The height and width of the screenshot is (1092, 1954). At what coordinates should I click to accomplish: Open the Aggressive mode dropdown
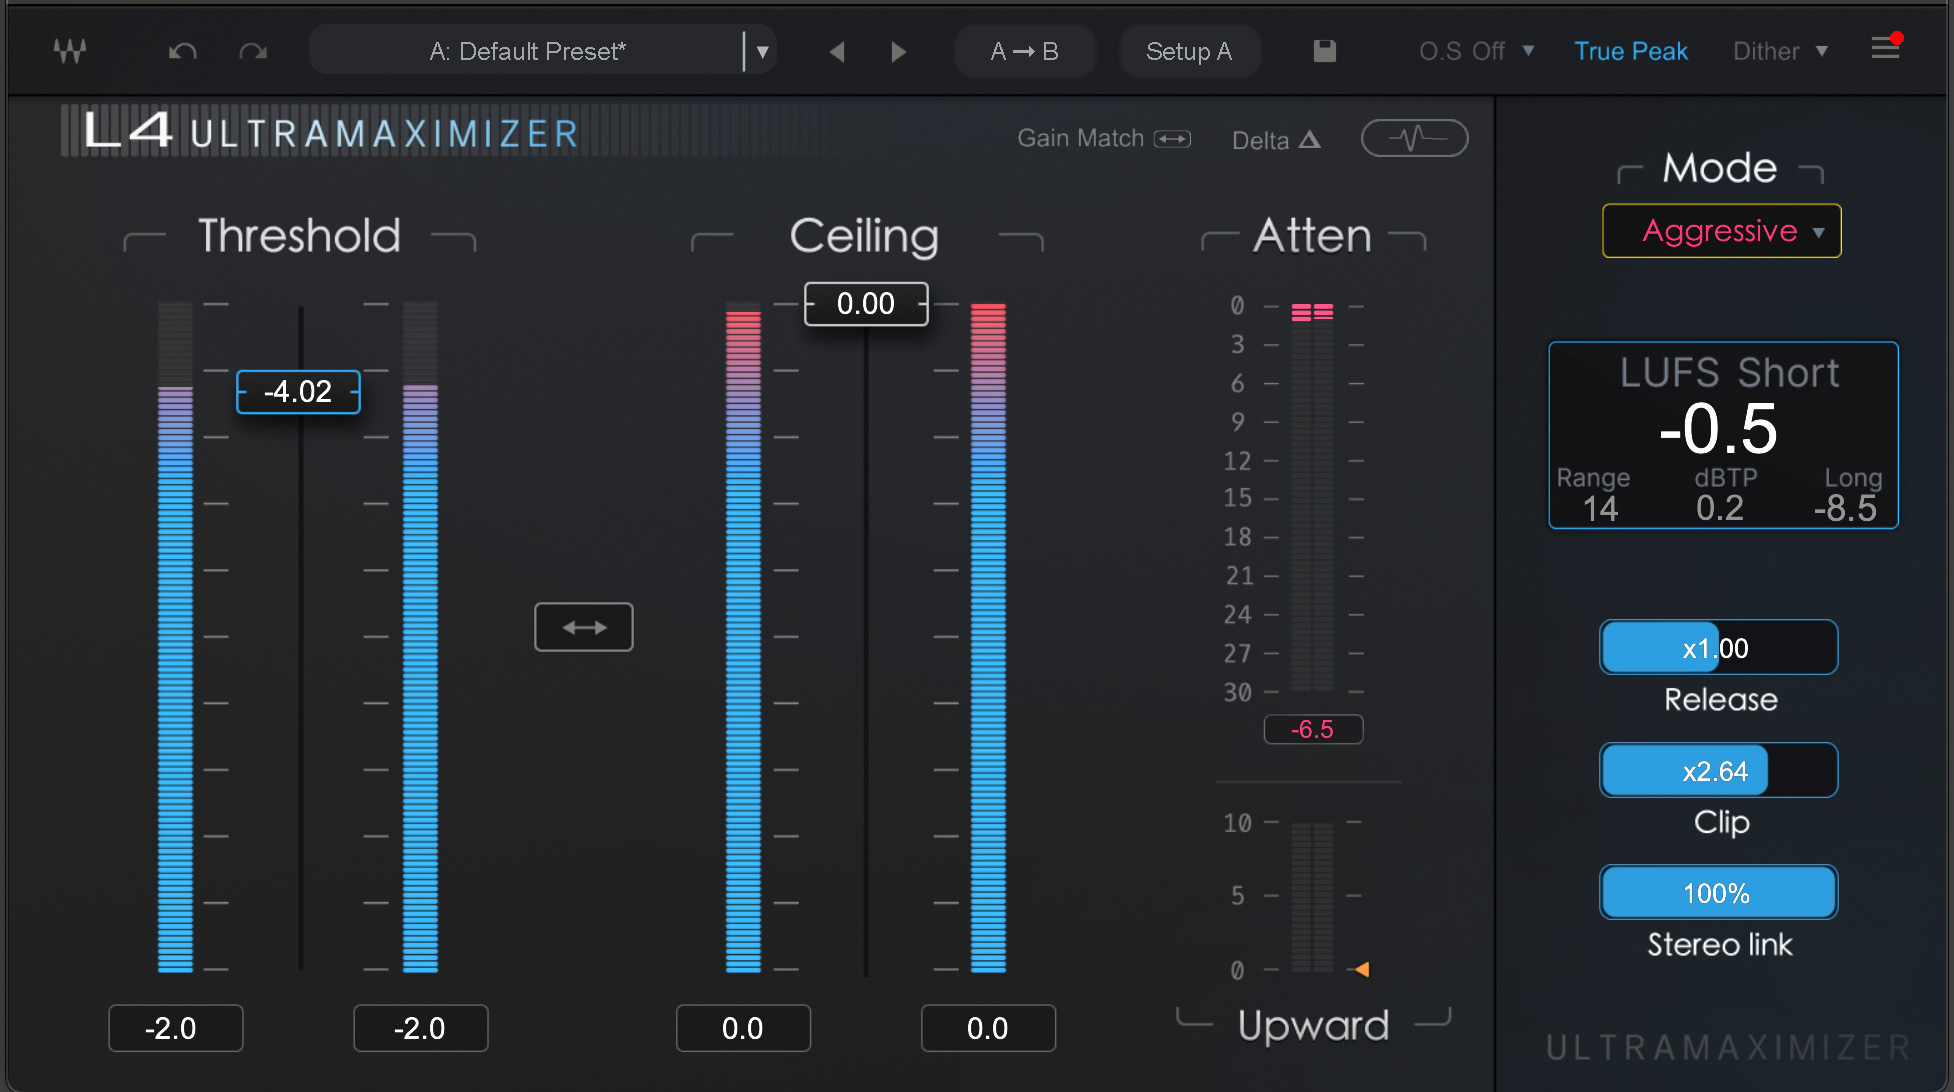click(x=1721, y=231)
